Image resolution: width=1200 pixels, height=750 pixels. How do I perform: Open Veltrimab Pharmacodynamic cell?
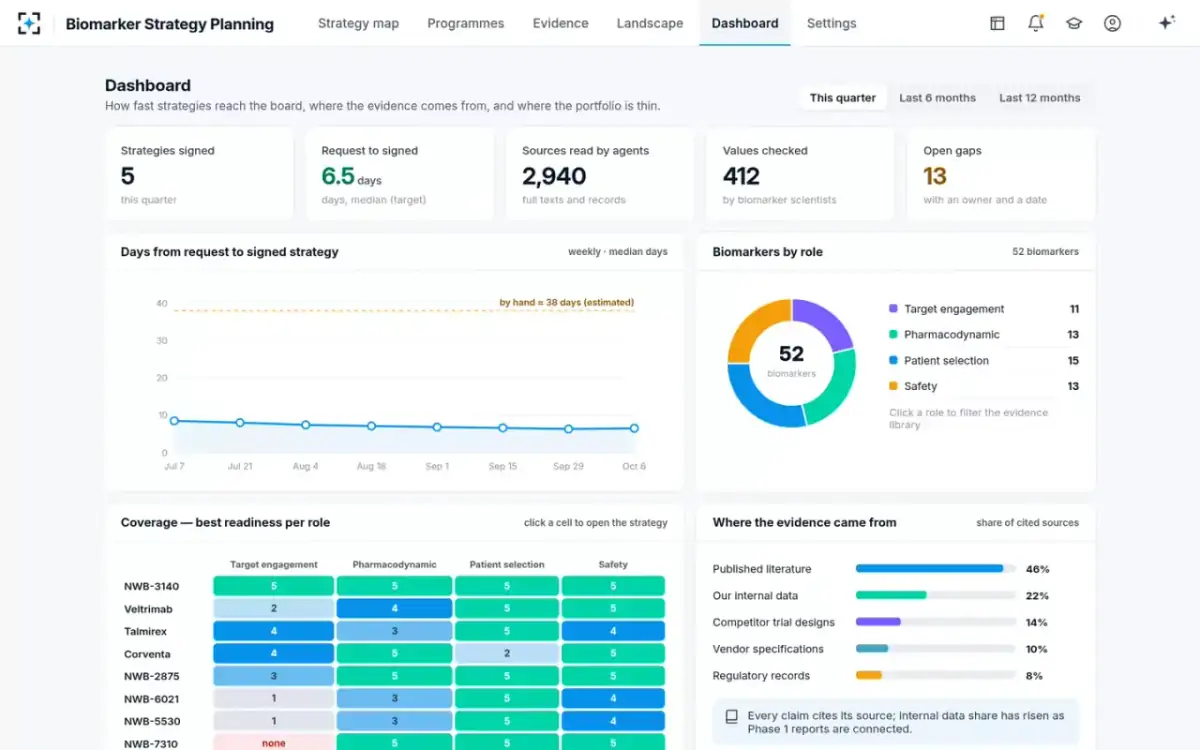394,608
